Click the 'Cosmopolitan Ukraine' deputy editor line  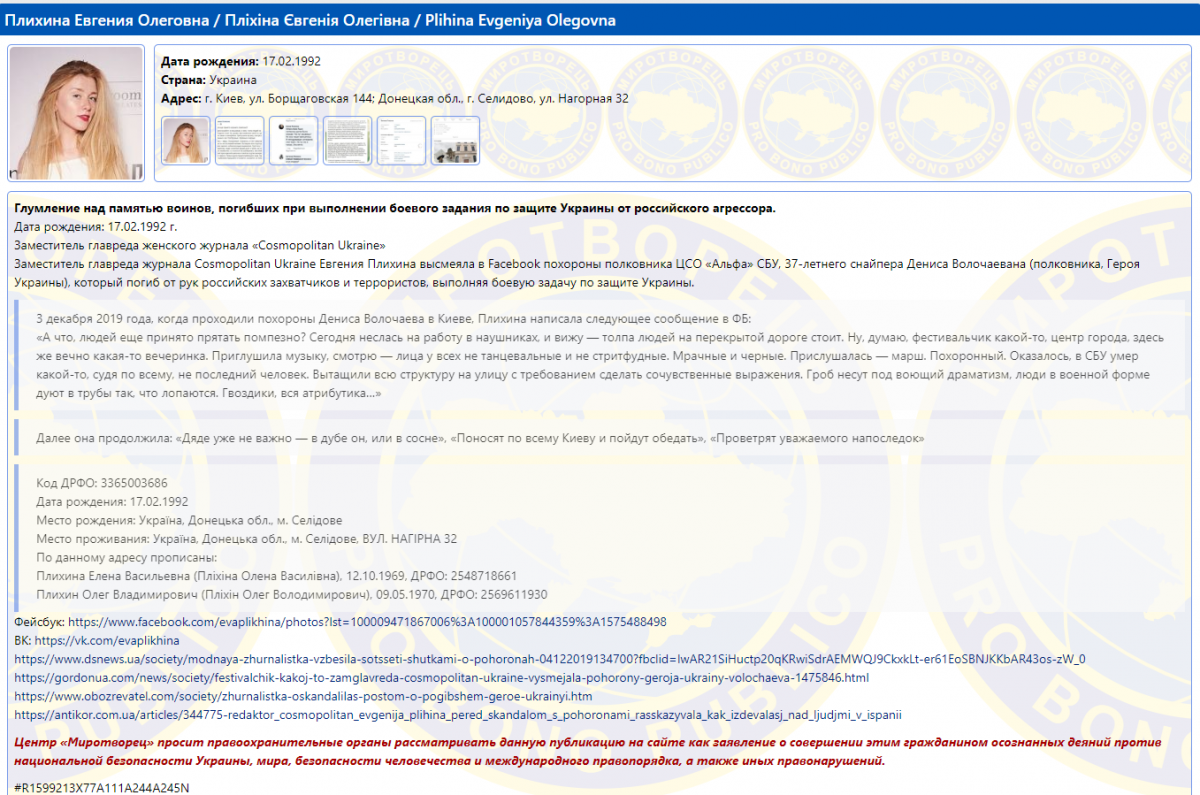[x=200, y=245]
